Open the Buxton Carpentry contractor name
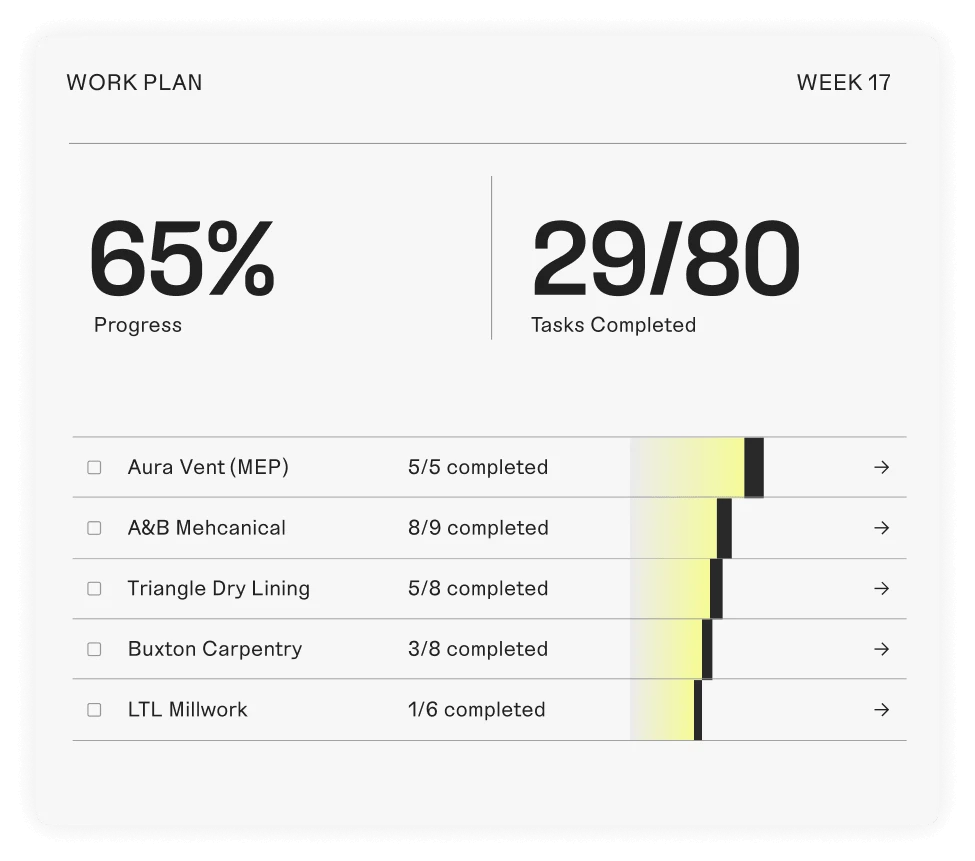Image resolution: width=975 pixels, height=861 pixels. [x=214, y=649]
